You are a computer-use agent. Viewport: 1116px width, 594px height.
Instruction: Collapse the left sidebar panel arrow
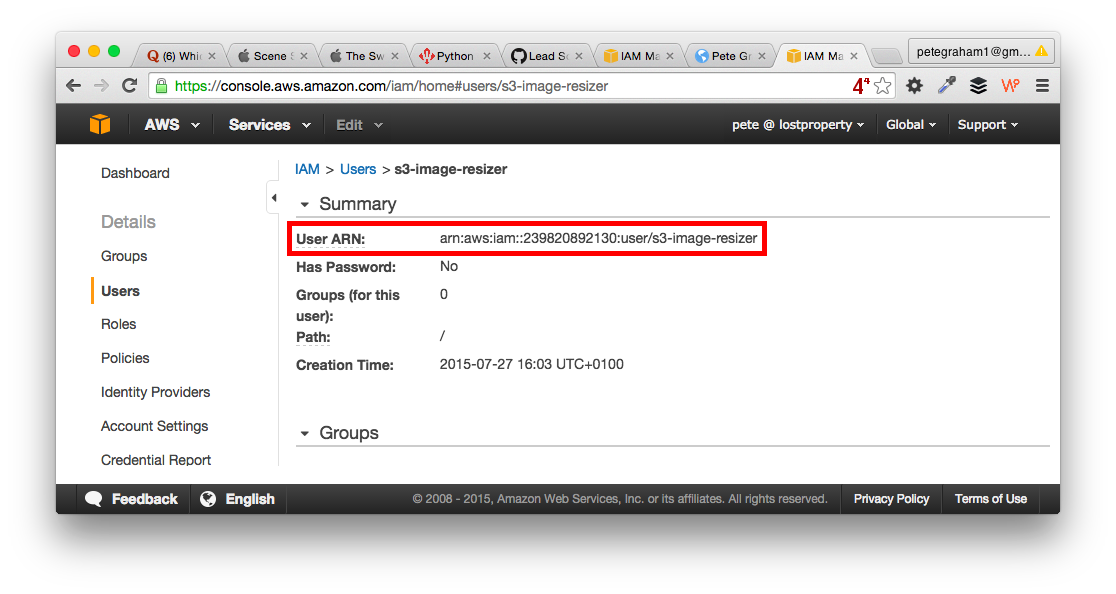(273, 198)
